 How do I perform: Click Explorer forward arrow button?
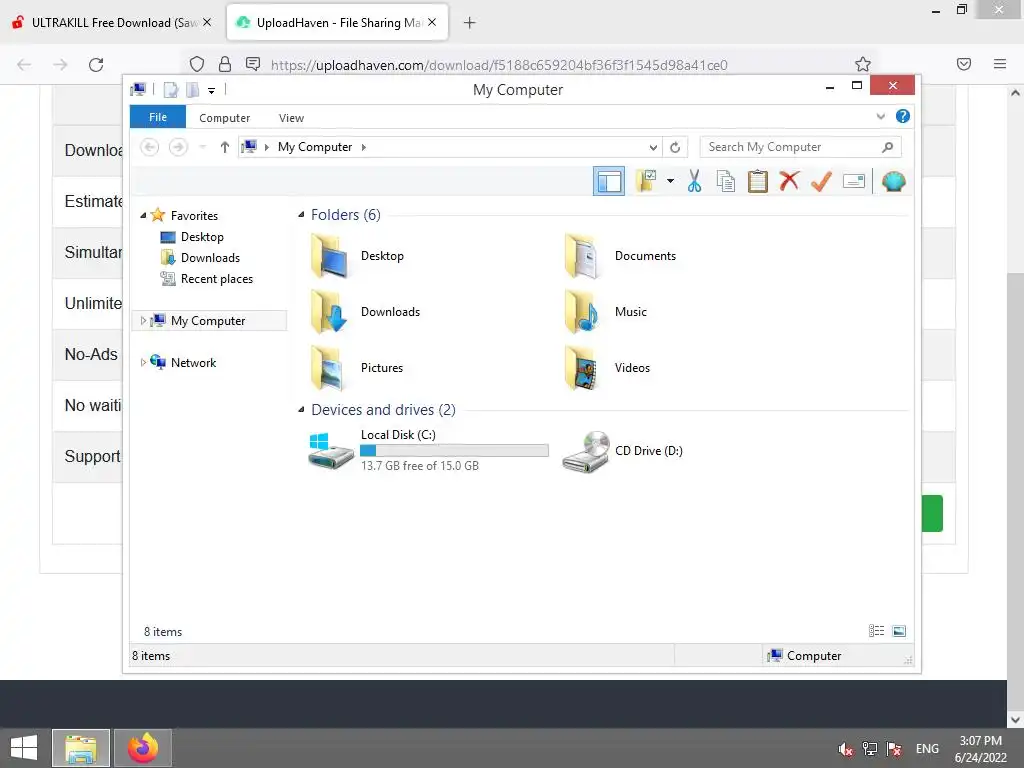click(x=178, y=147)
